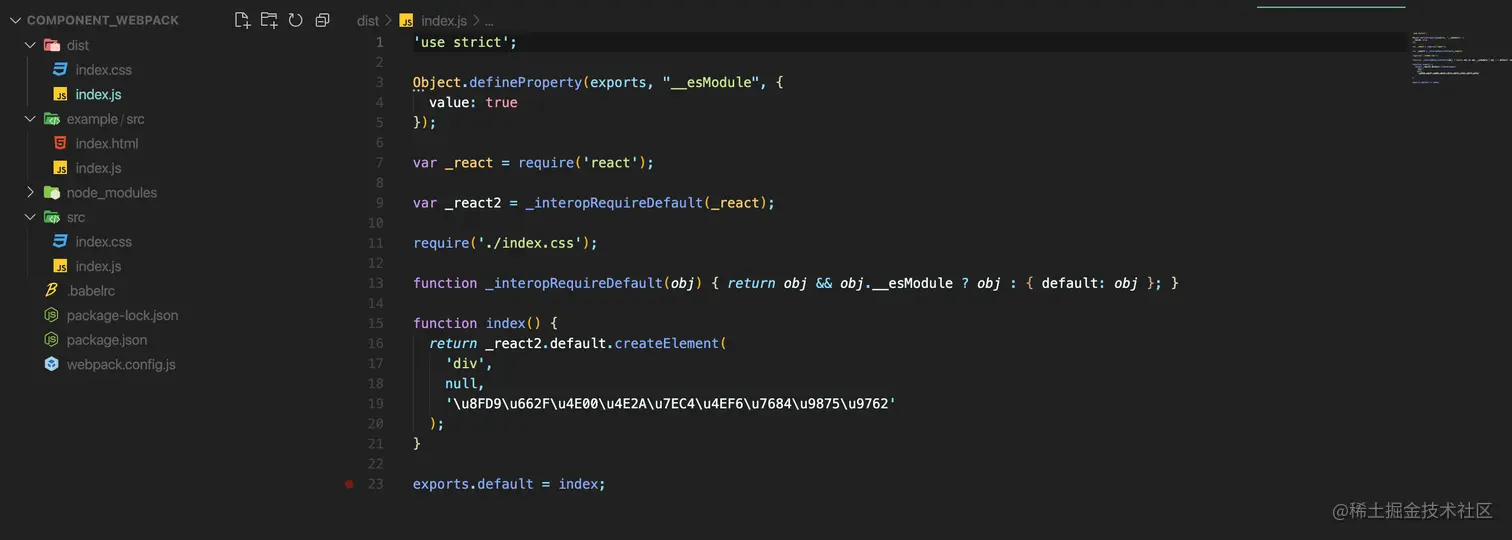Click the Babel icon beside .babelrc
Image resolution: width=1512 pixels, height=540 pixels.
tap(52, 290)
